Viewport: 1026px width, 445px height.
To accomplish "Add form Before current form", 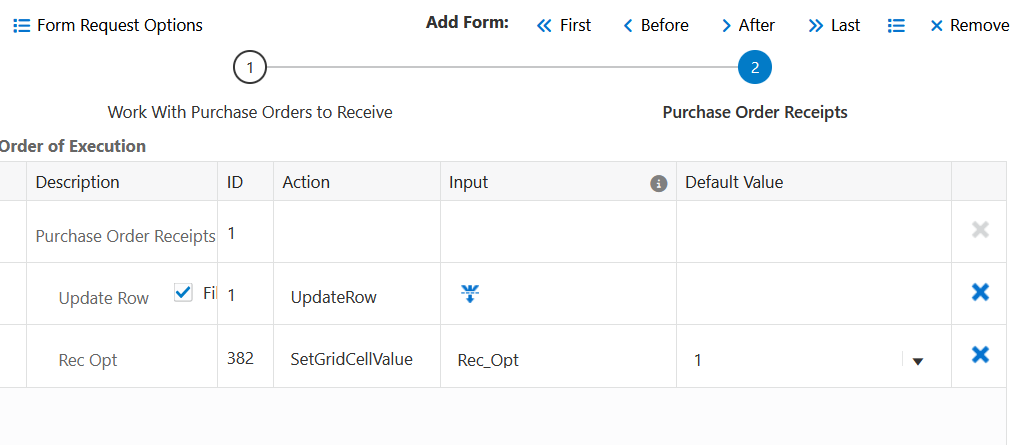I will click(x=656, y=26).
